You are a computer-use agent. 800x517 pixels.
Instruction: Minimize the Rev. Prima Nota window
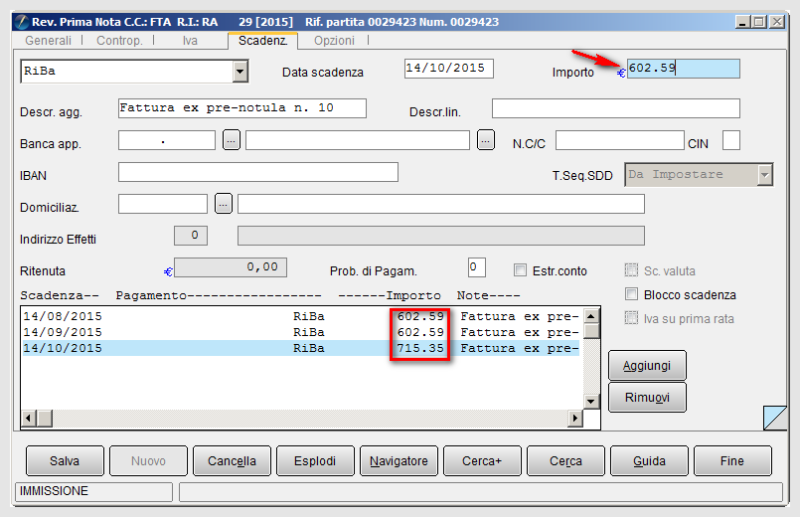(743, 22)
